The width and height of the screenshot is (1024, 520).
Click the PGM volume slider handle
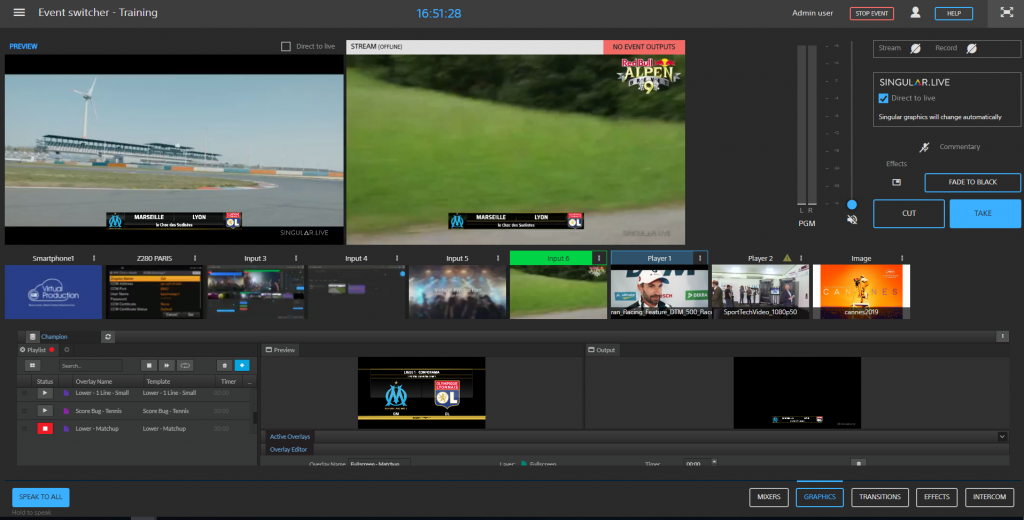(852, 204)
